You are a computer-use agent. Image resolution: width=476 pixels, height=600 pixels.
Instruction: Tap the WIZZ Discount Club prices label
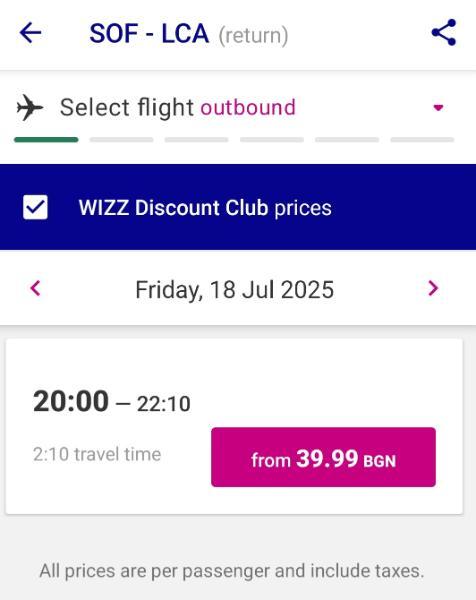(x=205, y=208)
